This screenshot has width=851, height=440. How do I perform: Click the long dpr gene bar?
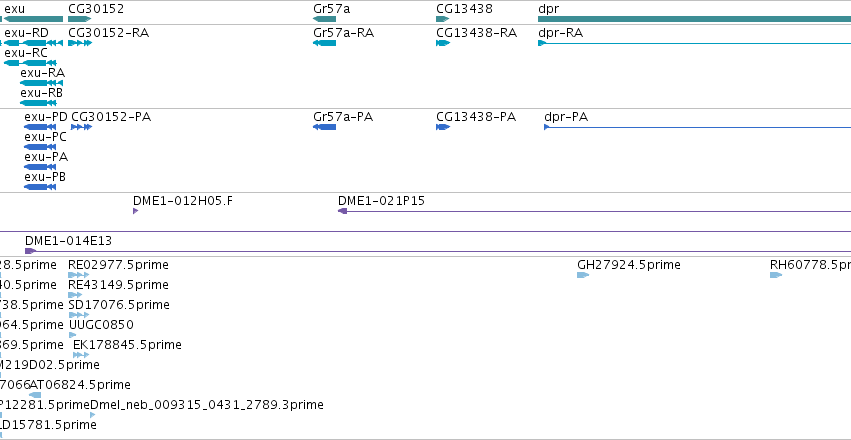(x=695, y=19)
